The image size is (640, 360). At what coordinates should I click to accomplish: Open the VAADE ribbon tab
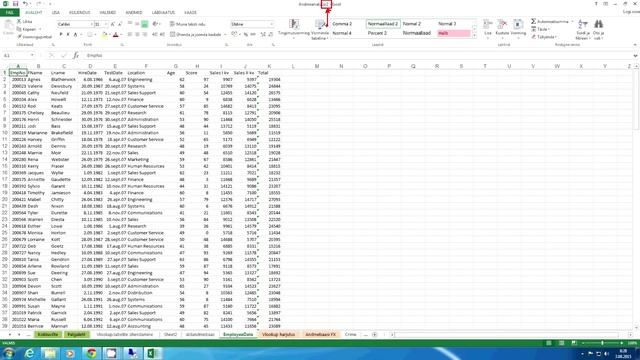190,13
